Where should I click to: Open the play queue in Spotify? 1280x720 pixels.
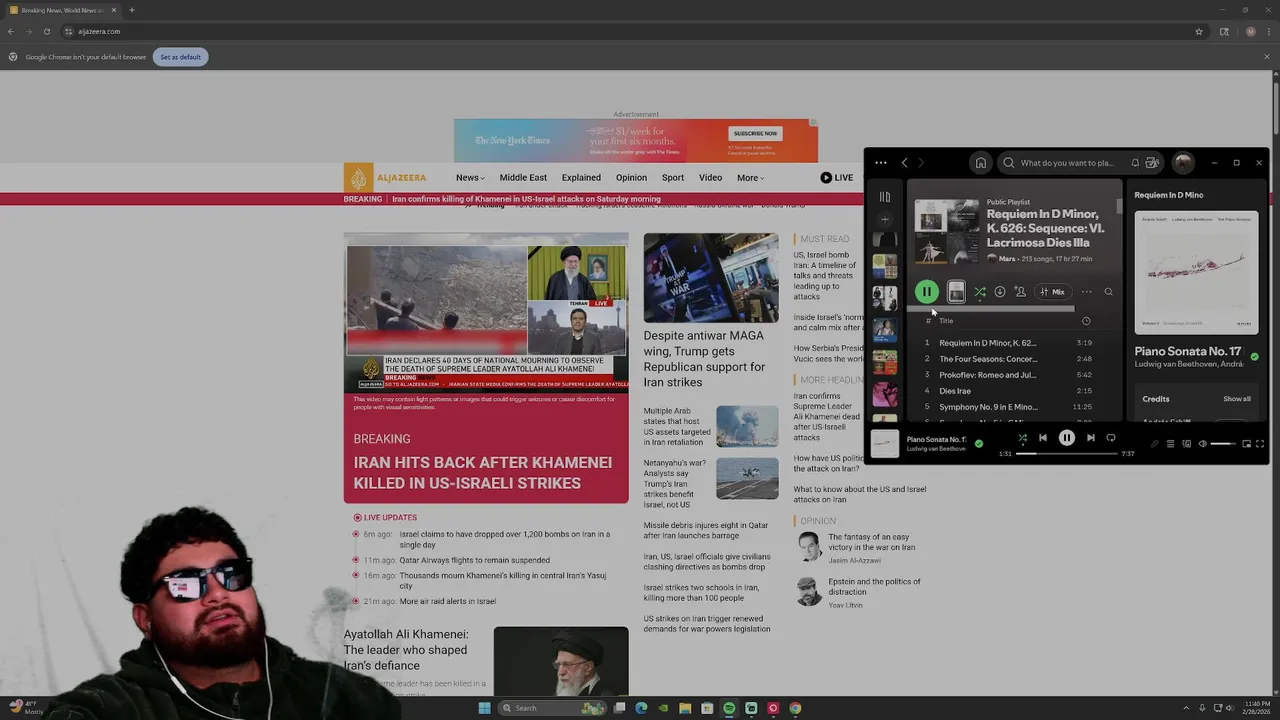click(1170, 444)
